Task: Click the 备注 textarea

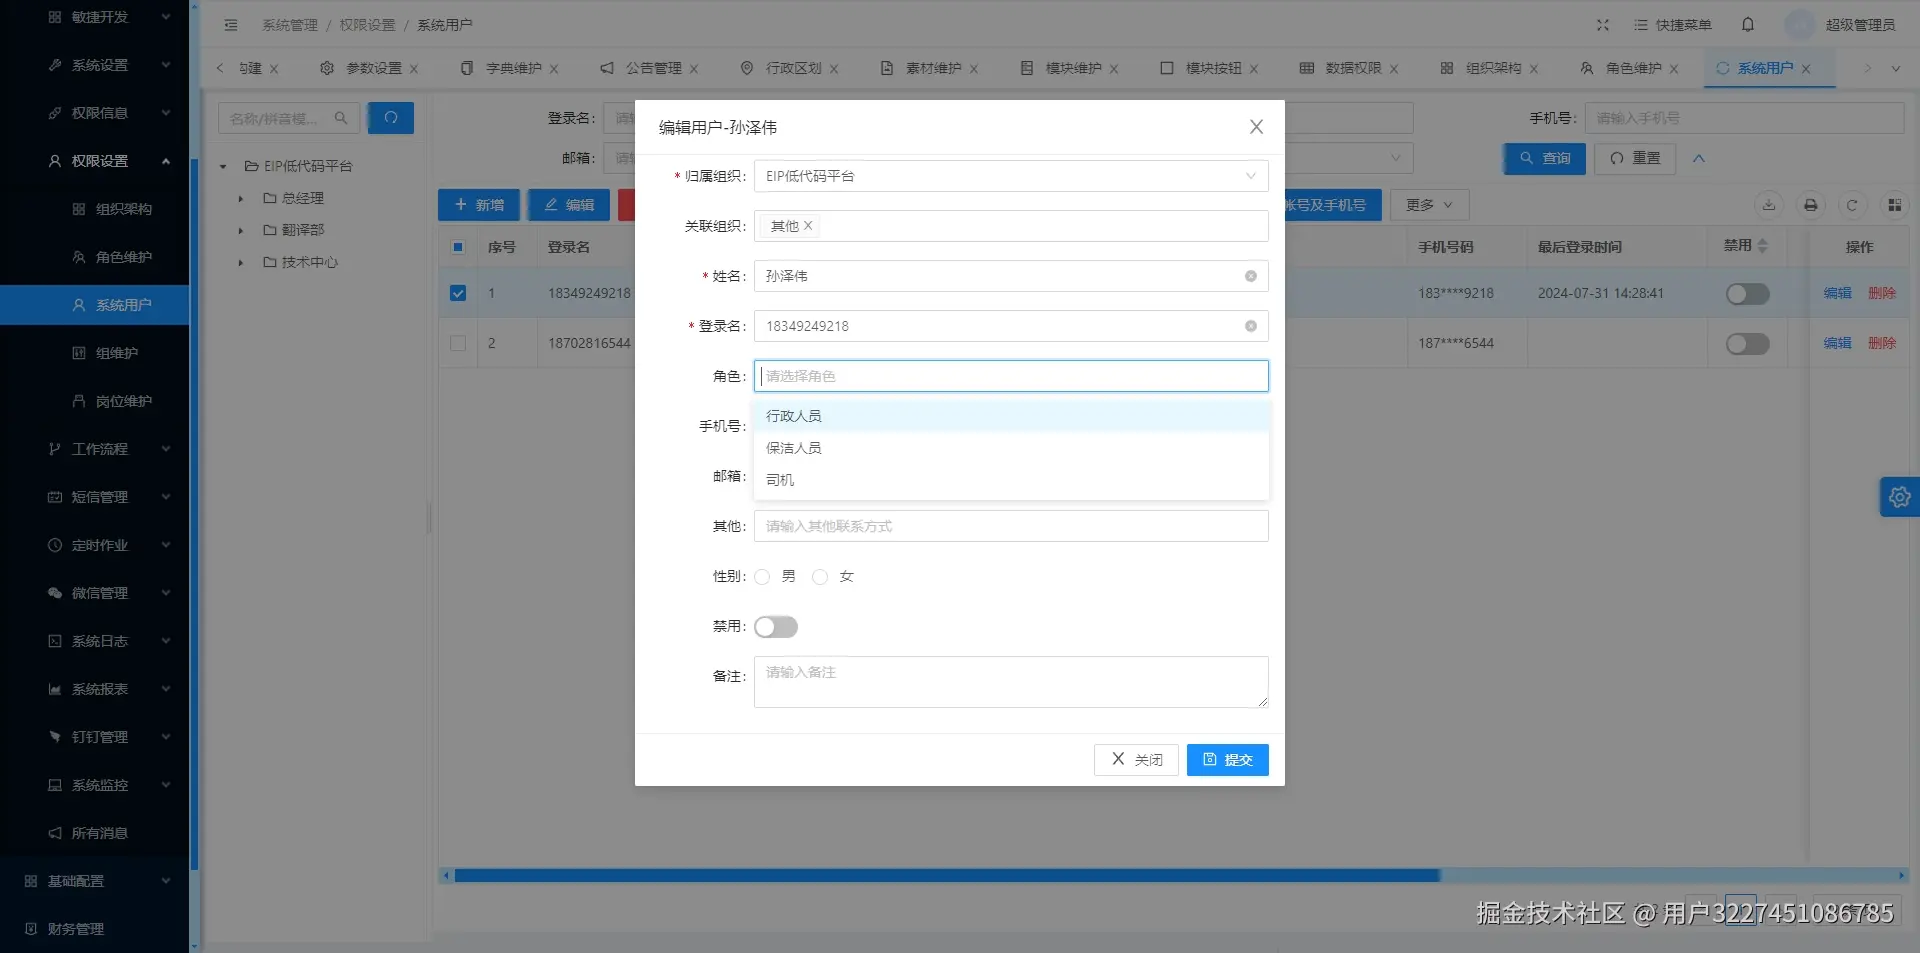Action: [x=1011, y=682]
